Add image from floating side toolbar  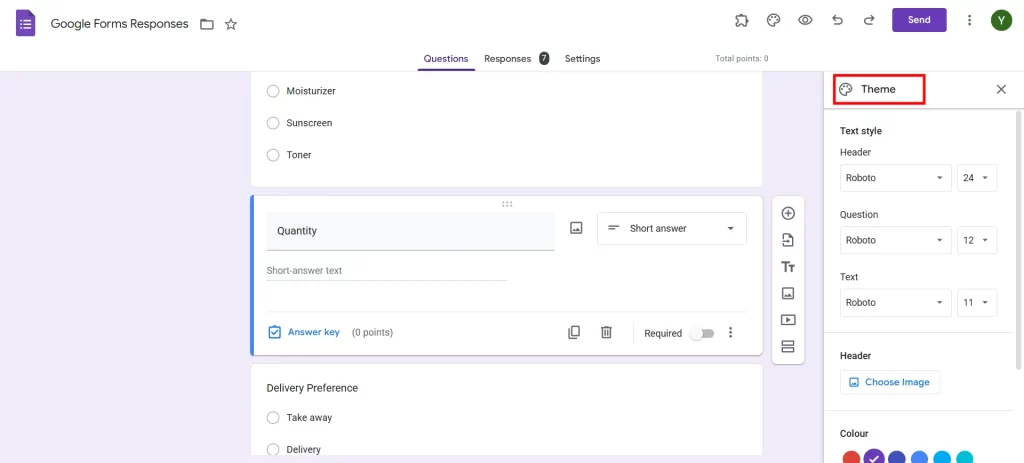tap(788, 293)
